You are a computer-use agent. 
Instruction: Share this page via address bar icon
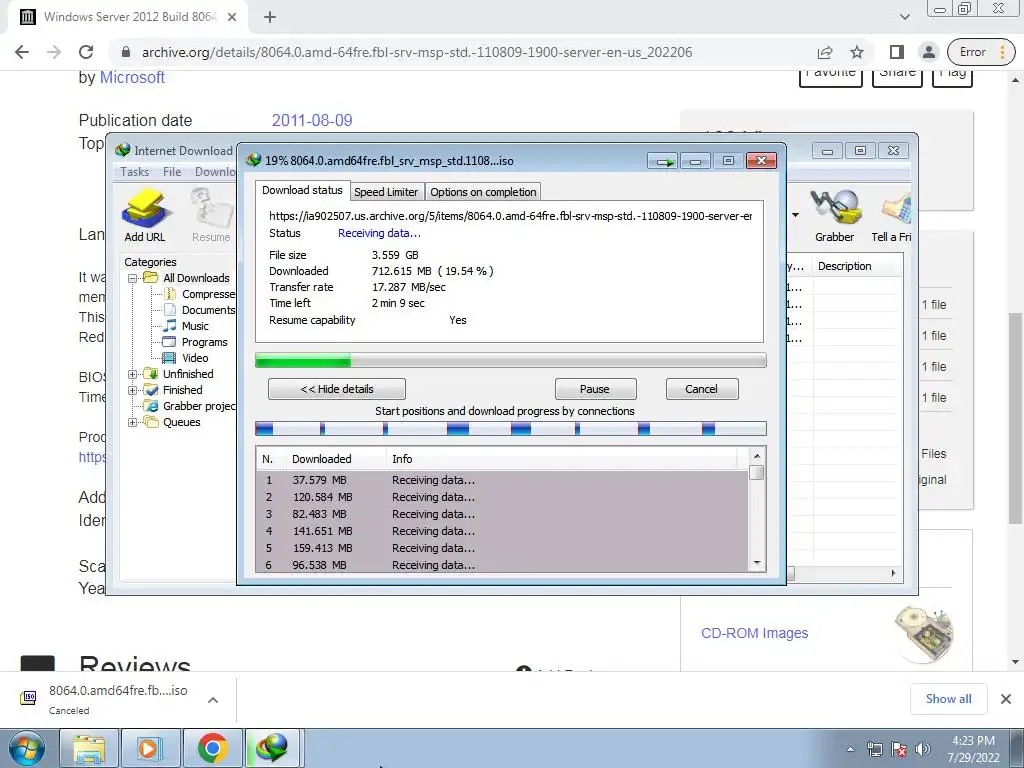pos(825,52)
